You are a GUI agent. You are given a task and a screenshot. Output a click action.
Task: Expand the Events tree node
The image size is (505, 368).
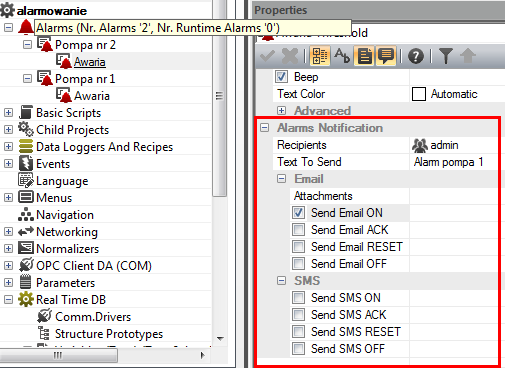pyautogui.click(x=8, y=163)
